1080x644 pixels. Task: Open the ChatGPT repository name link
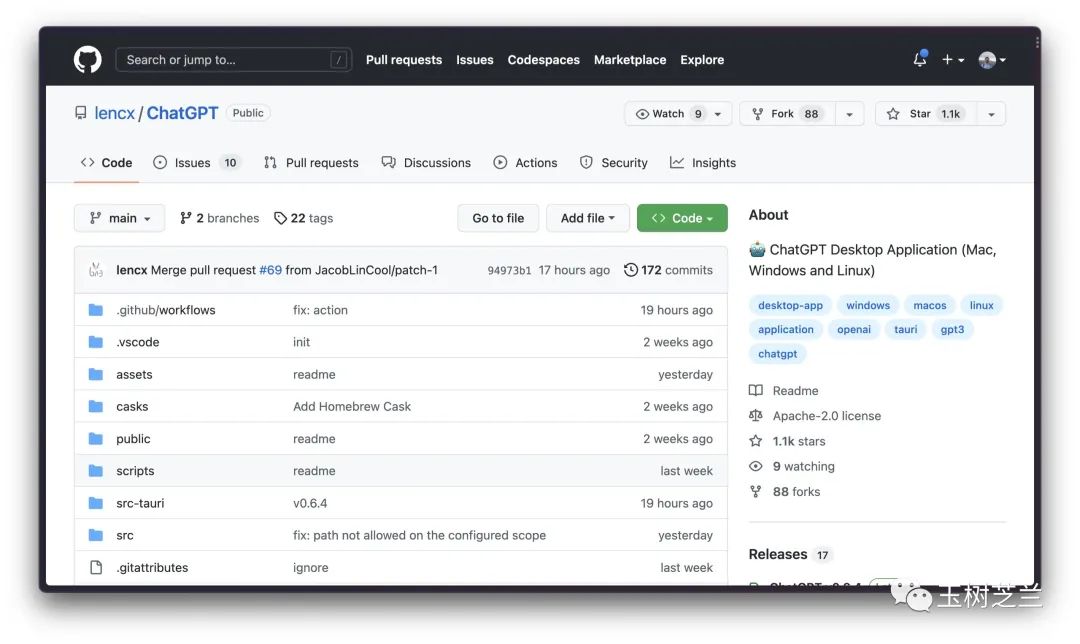tap(182, 113)
